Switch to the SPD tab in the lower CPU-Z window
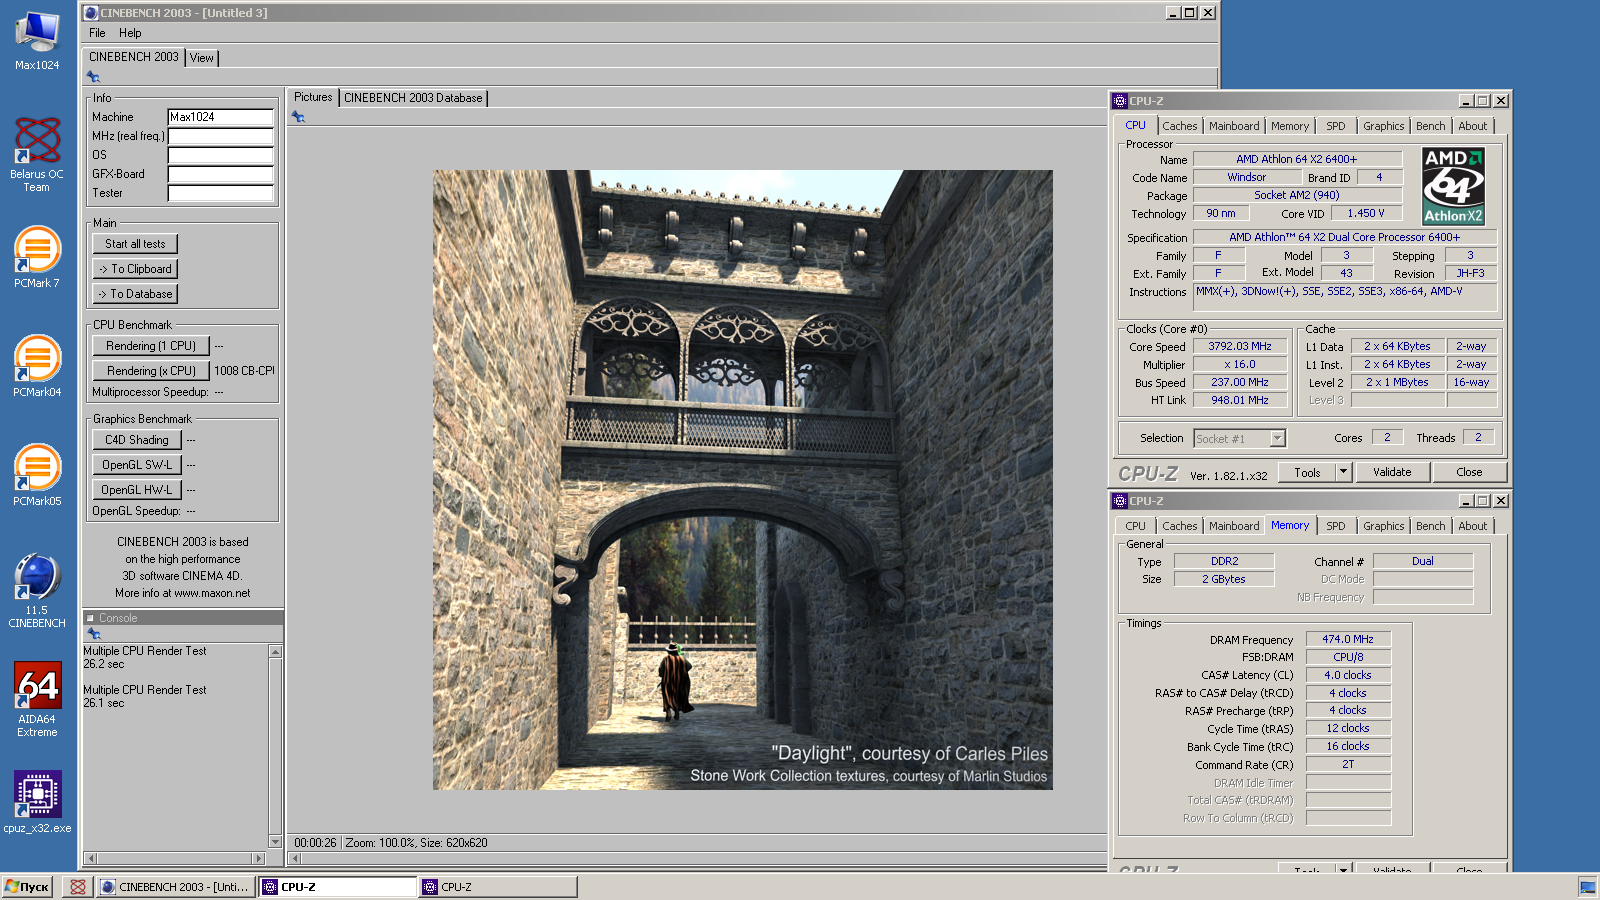1600x900 pixels. pyautogui.click(x=1336, y=526)
